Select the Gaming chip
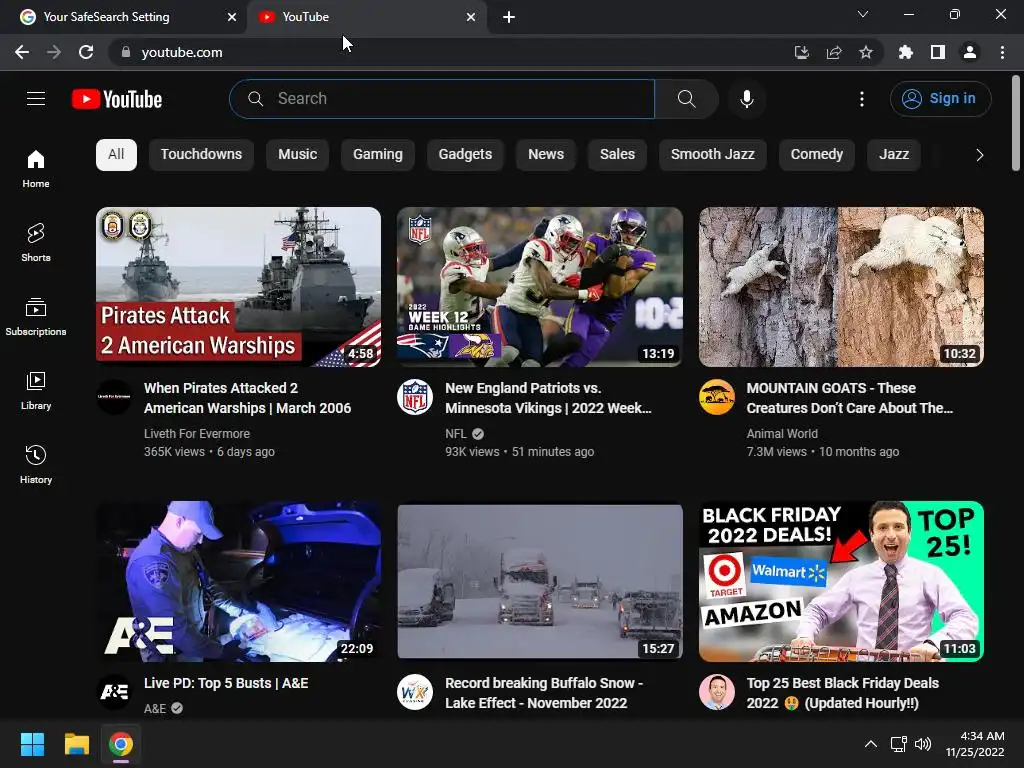 coord(377,155)
